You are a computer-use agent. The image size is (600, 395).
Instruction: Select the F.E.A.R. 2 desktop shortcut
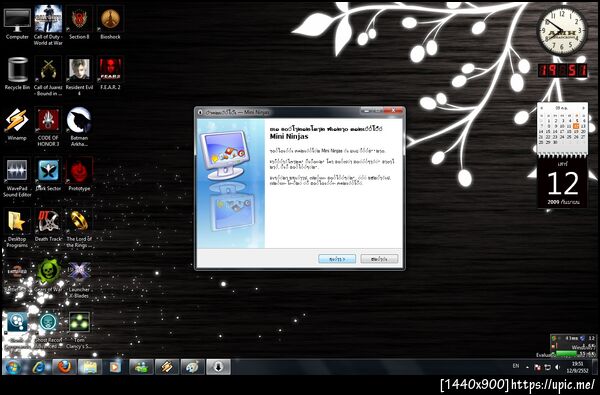click(110, 73)
